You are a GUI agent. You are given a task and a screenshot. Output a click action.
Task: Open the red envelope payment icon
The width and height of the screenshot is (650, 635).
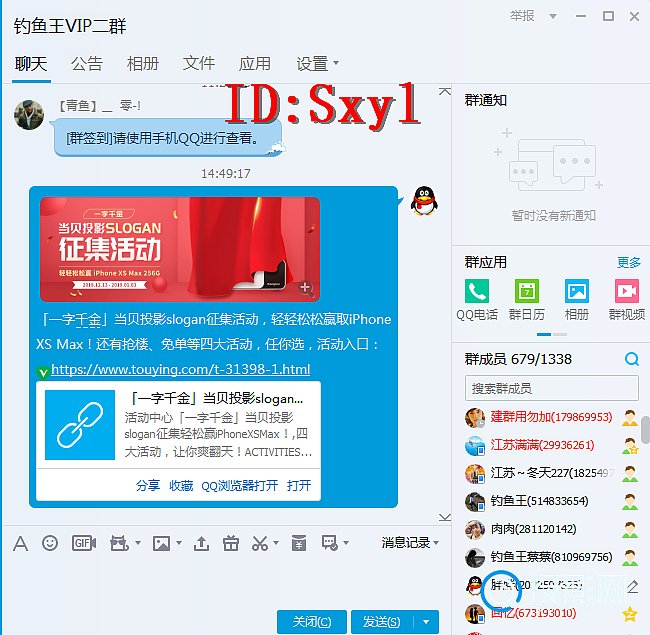coord(298,543)
